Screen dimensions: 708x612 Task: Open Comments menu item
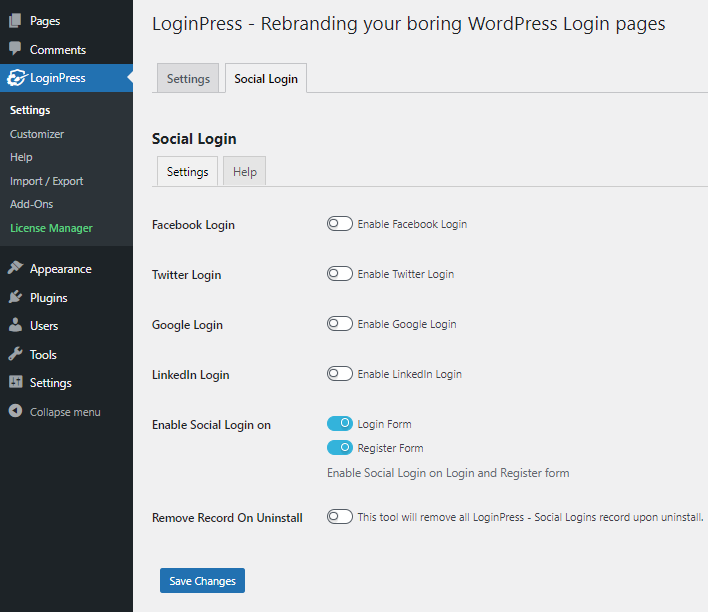coord(66,49)
